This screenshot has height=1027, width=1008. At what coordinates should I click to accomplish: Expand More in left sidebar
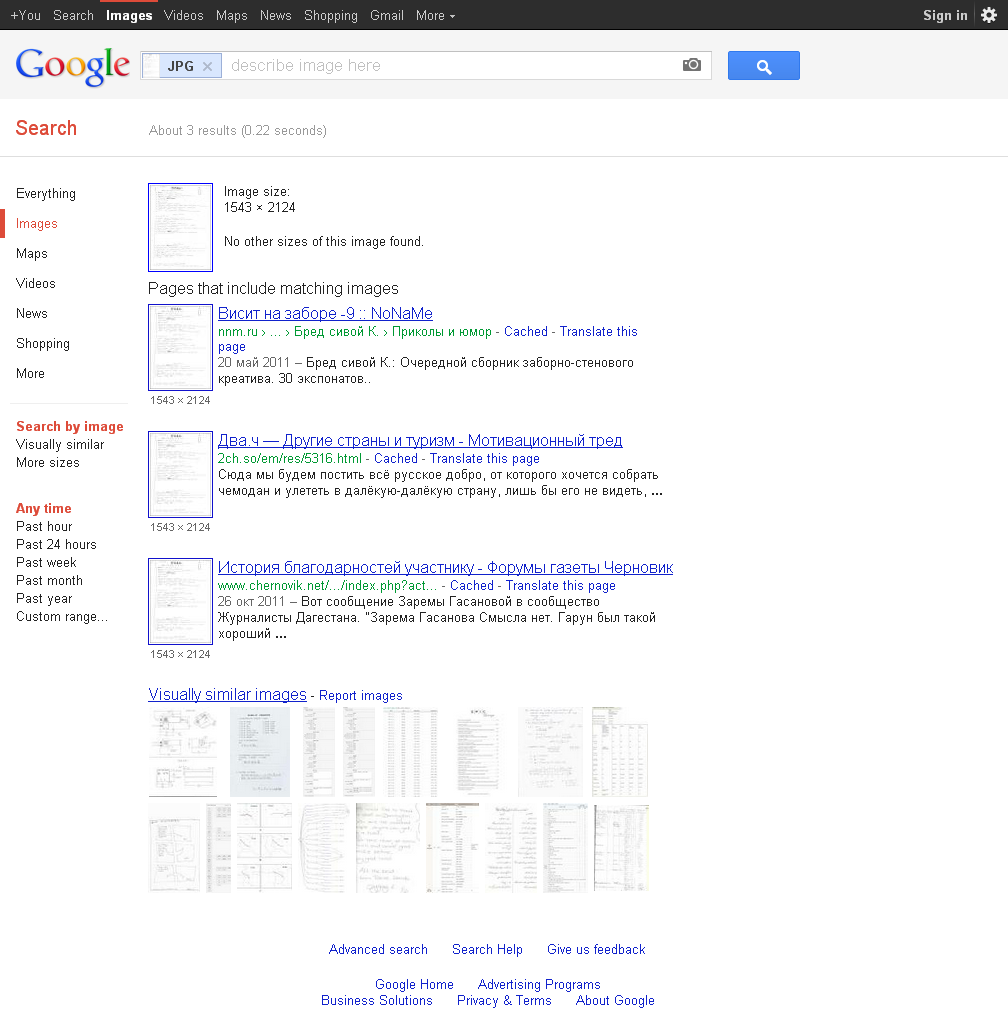pyautogui.click(x=30, y=373)
